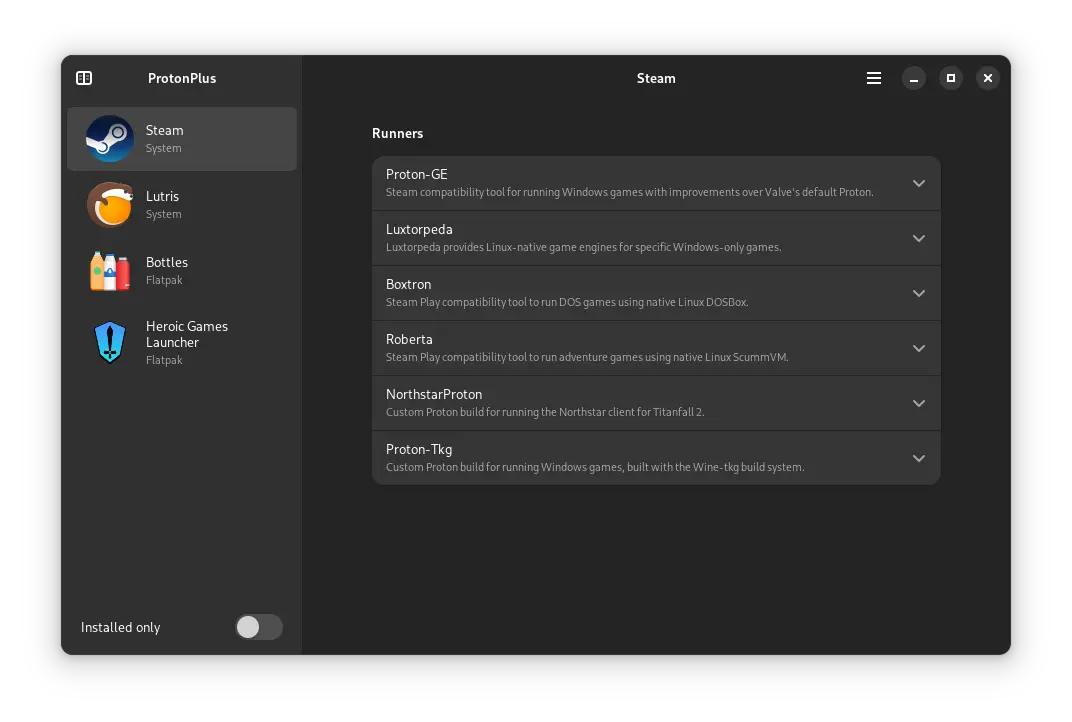Viewport: 1072px width, 722px height.
Task: Maximize the ProtonPlus window
Action: (950, 78)
